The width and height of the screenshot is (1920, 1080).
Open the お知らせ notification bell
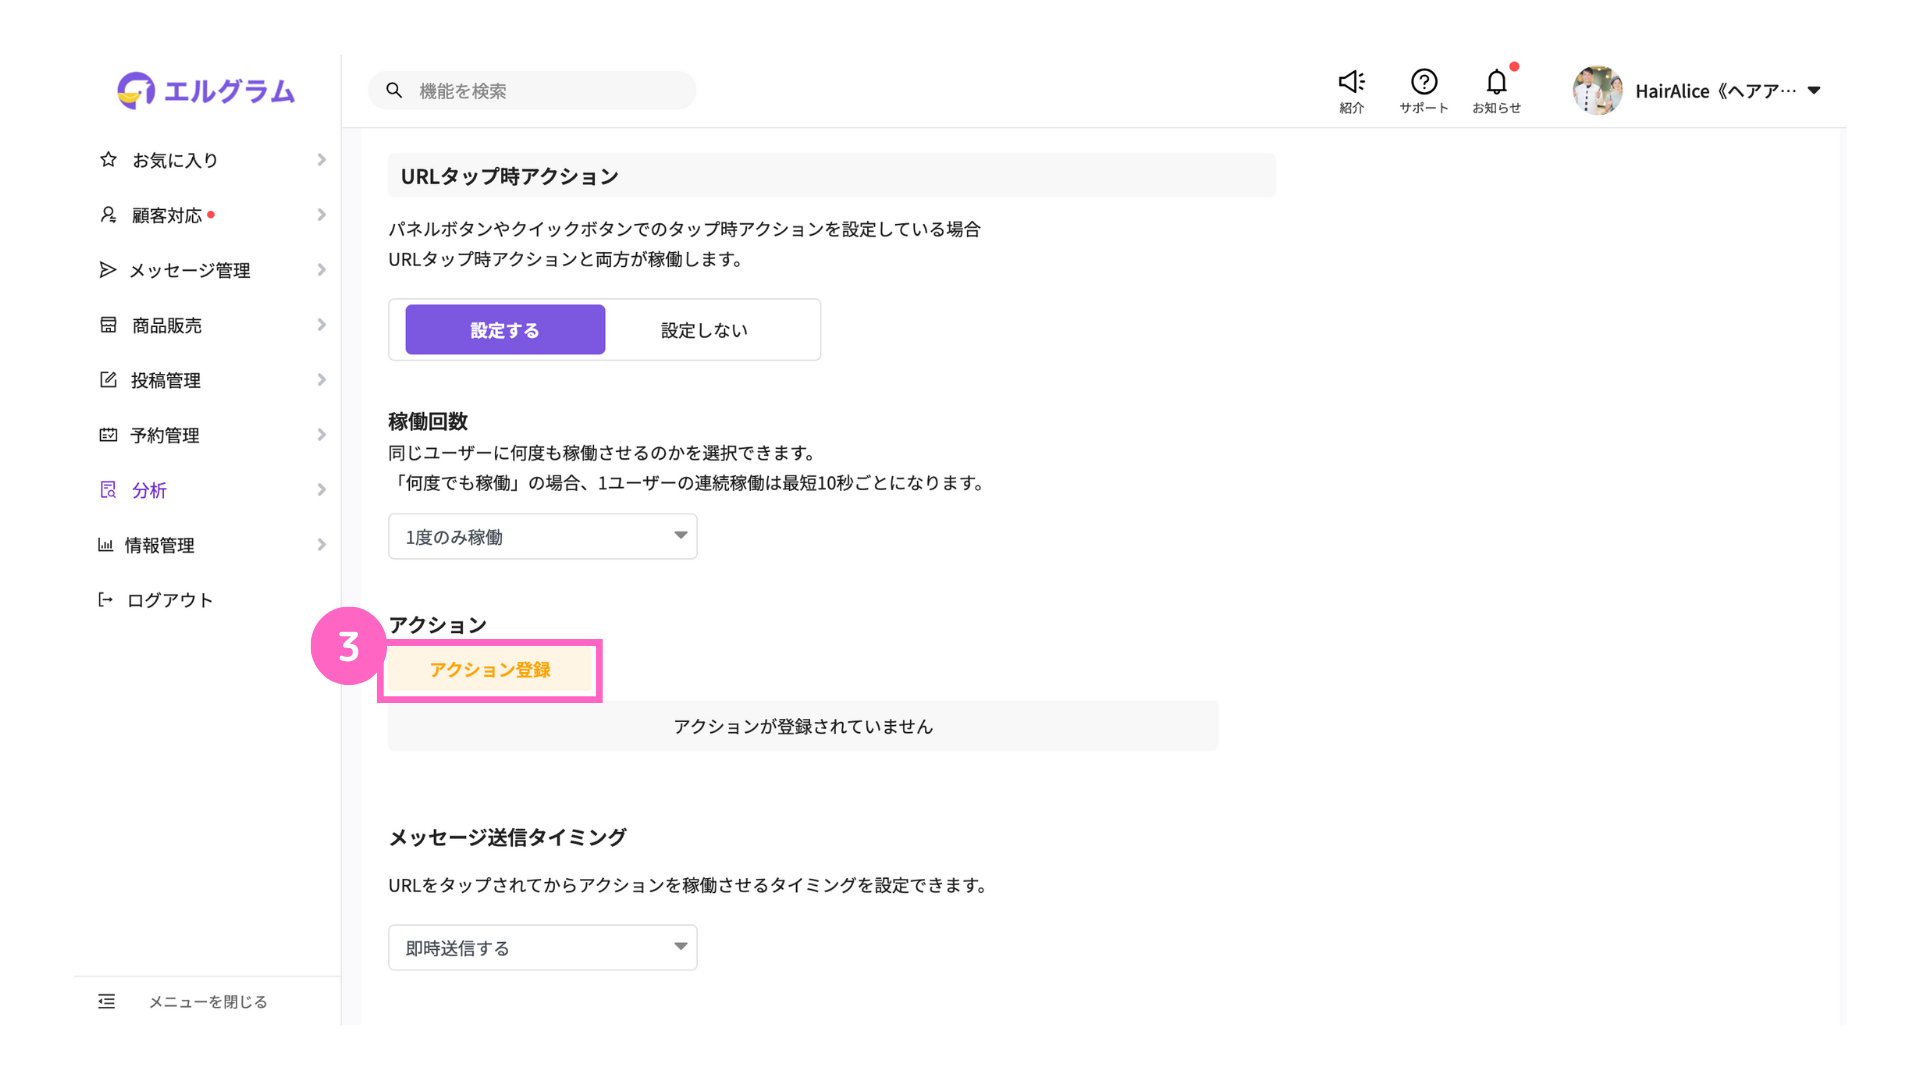pyautogui.click(x=1496, y=82)
